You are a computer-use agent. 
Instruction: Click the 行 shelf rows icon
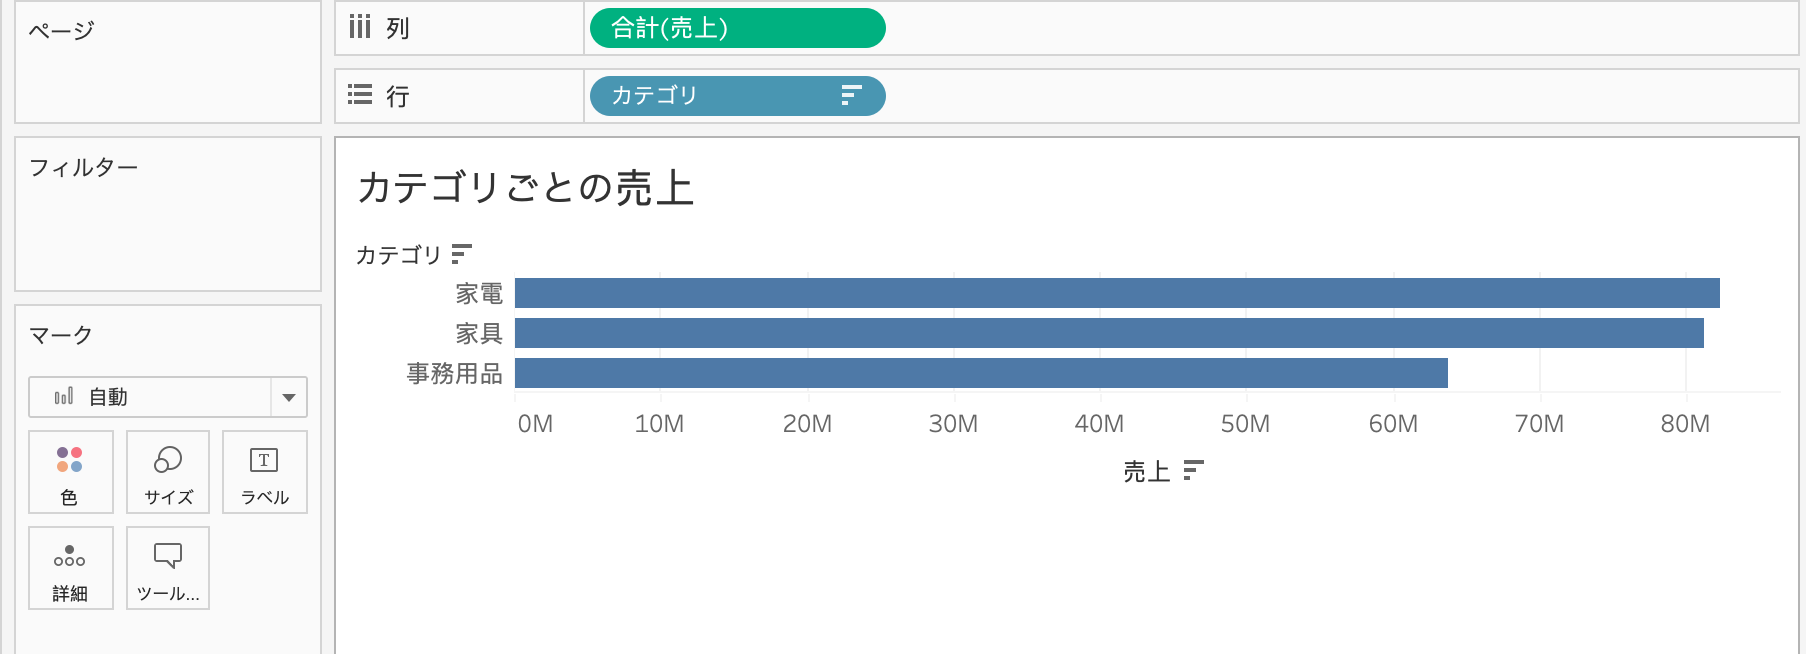pos(360,95)
